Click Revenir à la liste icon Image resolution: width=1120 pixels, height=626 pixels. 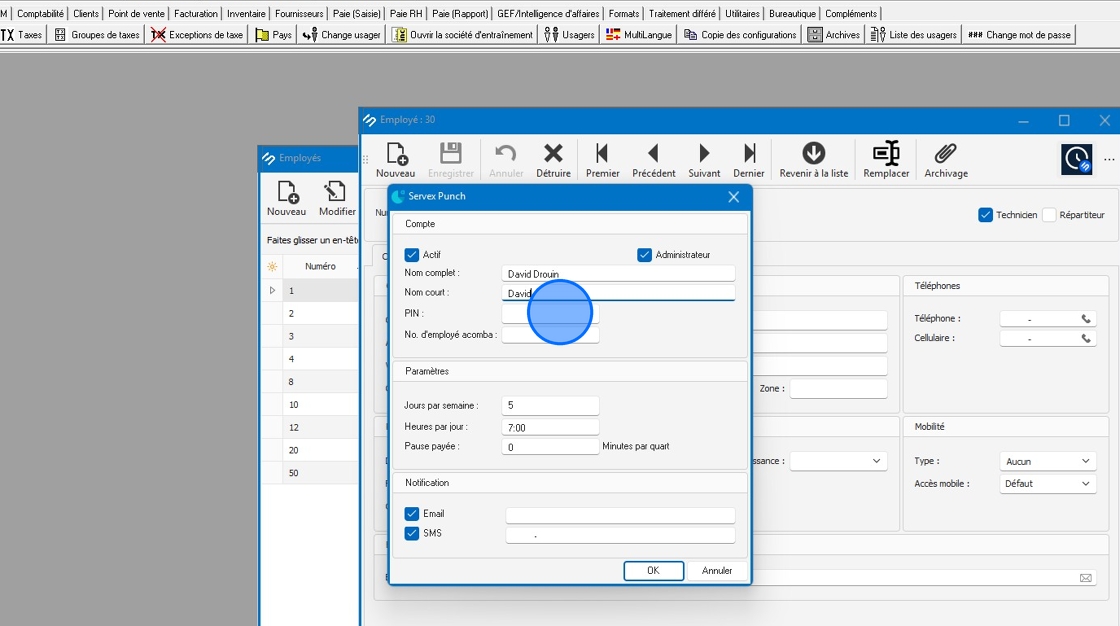point(813,159)
